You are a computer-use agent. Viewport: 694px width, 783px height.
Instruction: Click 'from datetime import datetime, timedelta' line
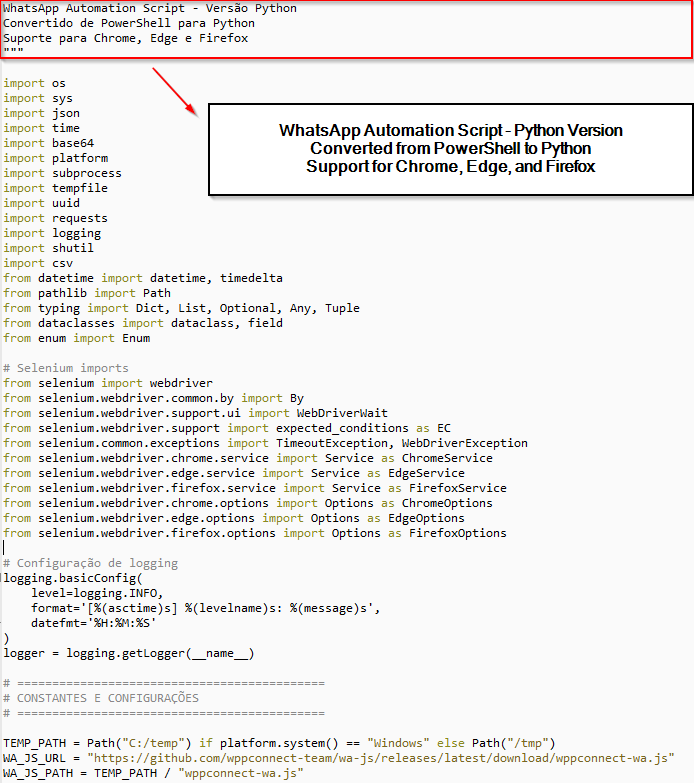click(x=143, y=278)
